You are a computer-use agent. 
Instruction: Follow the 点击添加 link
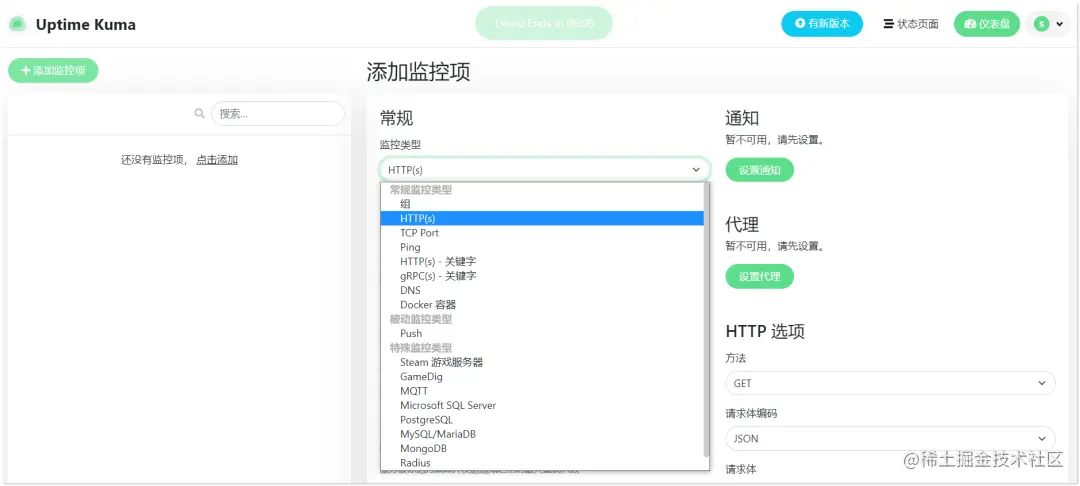click(217, 160)
